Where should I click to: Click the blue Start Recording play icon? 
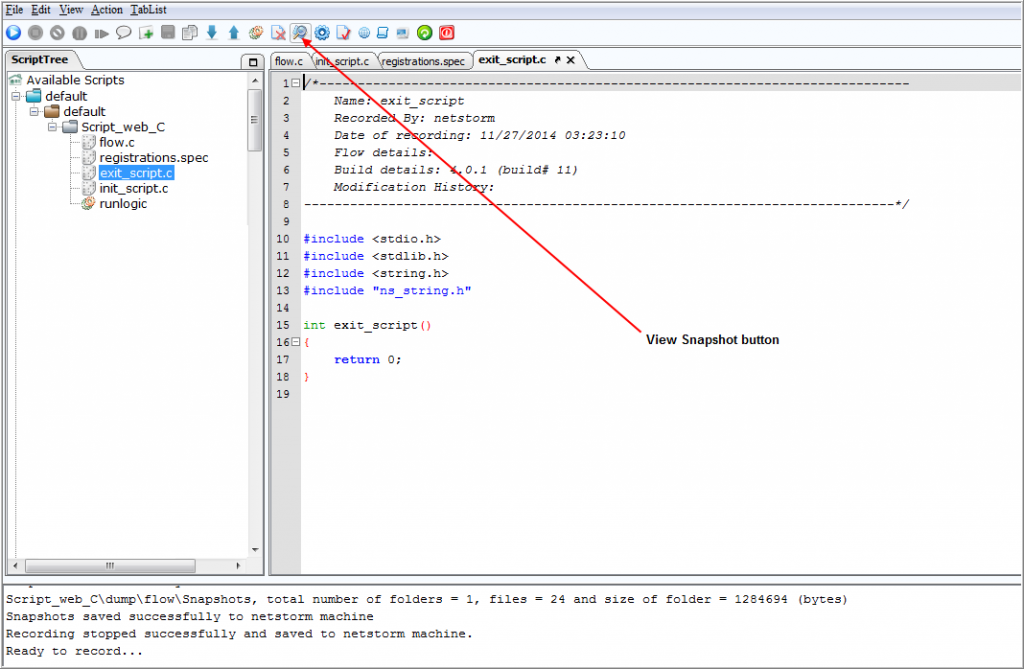coord(14,33)
